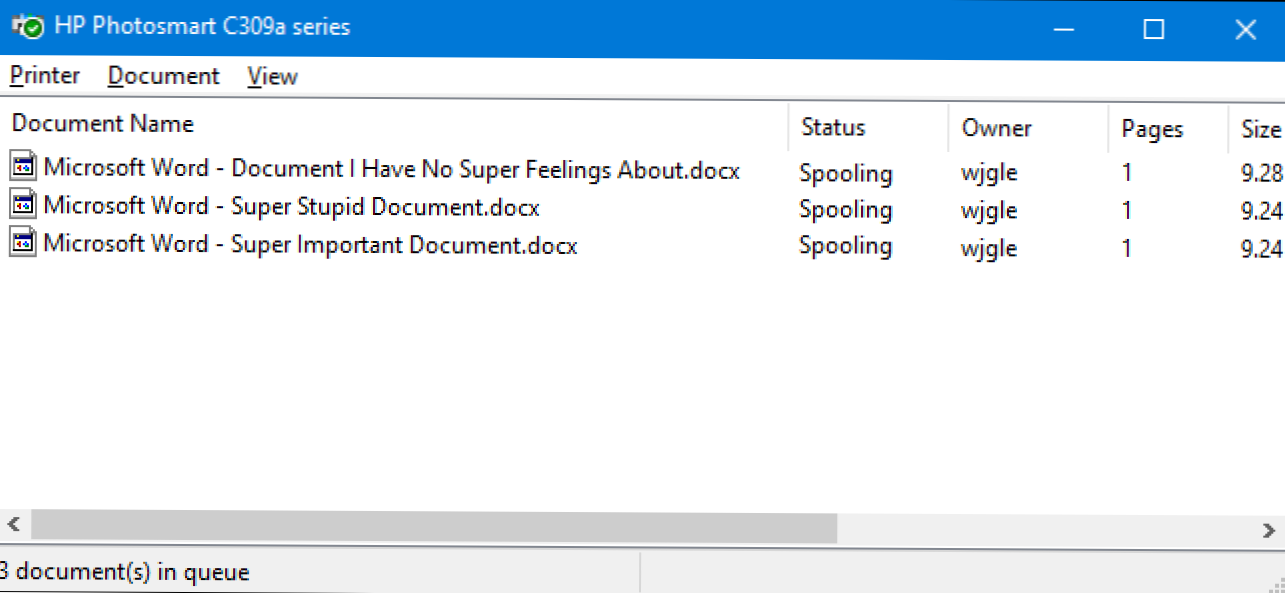Click Spooling status of Super Important Document
This screenshot has height=593, width=1285.
[x=846, y=246]
